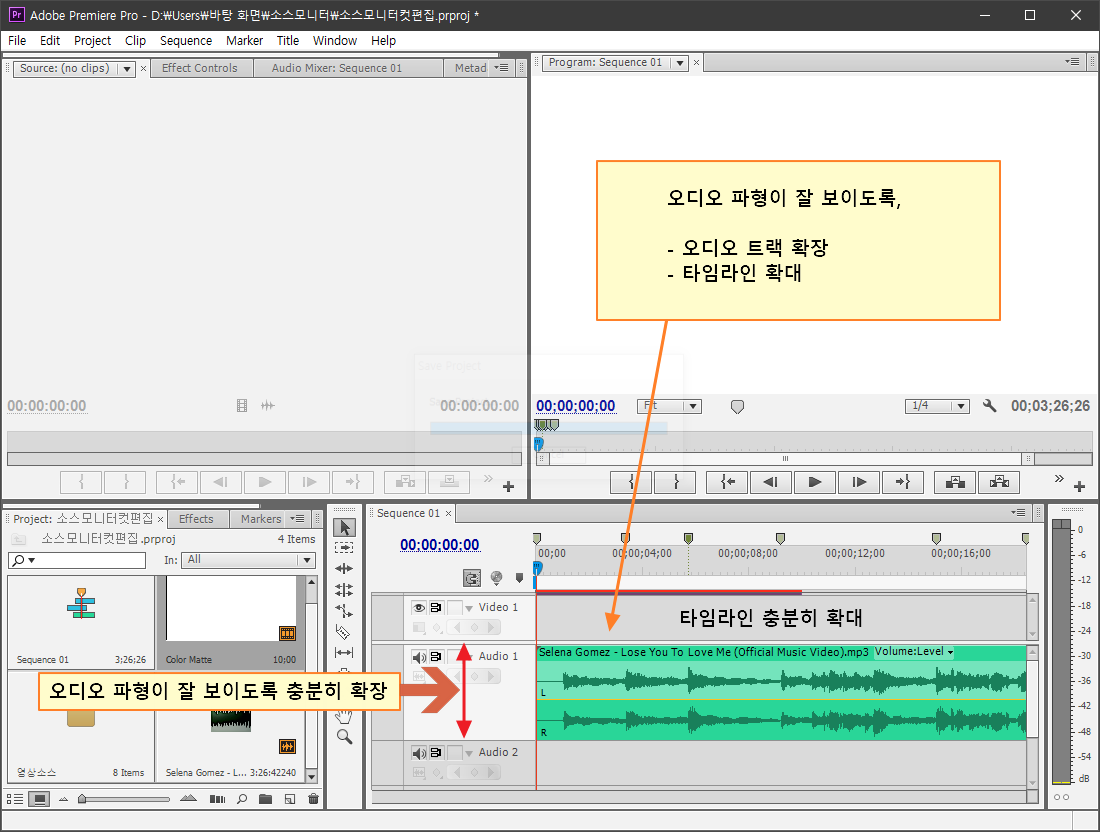Click the timeline timecode 00;00;00;00

tap(440, 545)
